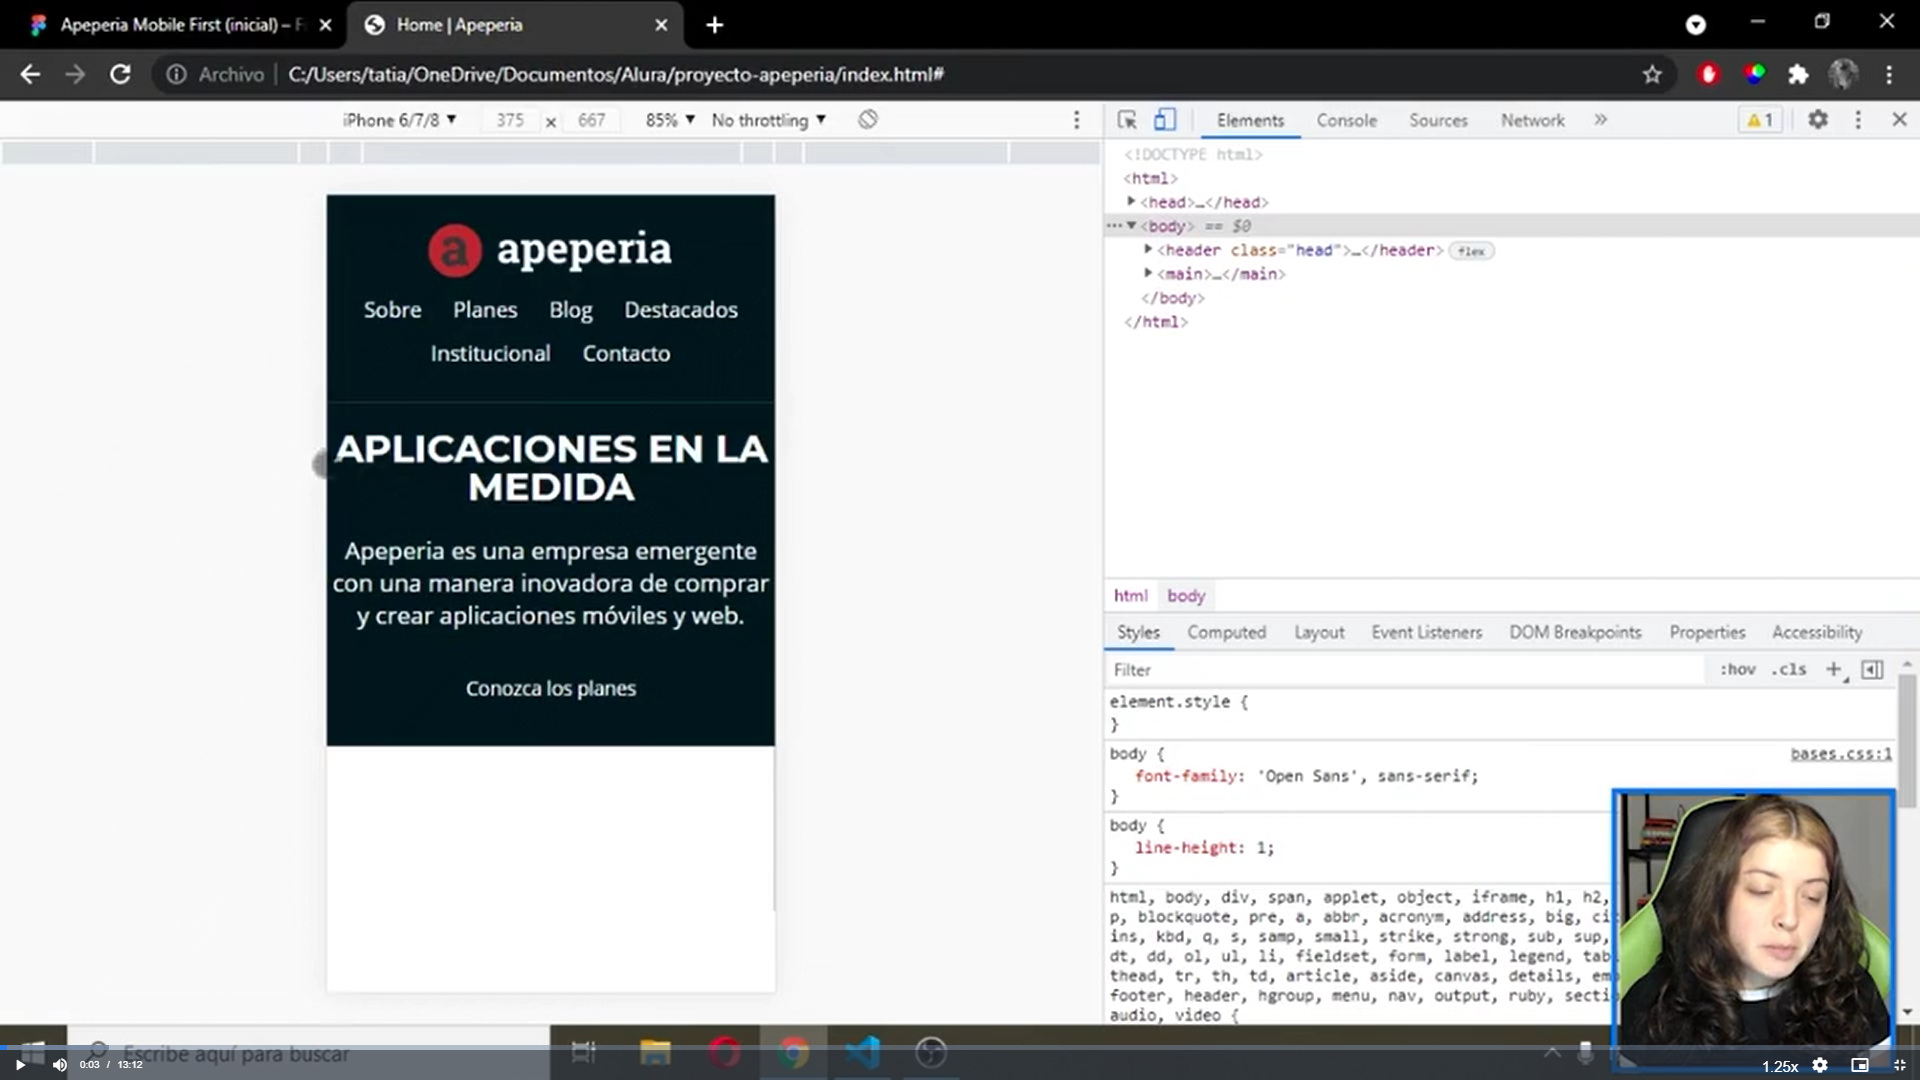The image size is (1920, 1080).
Task: Open the Network tab
Action: click(1532, 120)
